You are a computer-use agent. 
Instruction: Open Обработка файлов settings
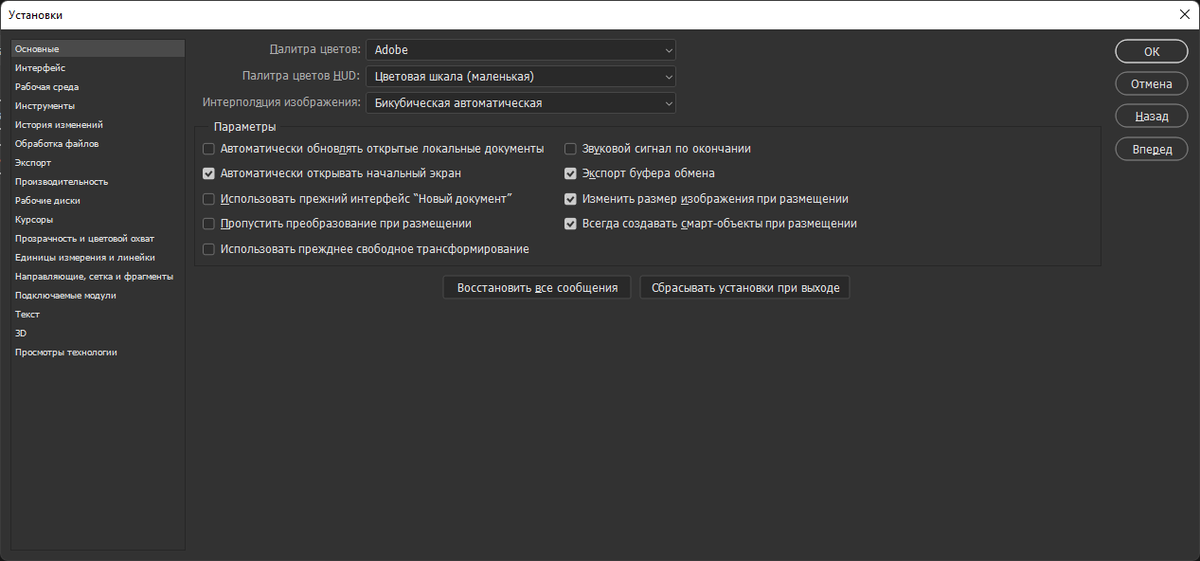click(x=98, y=144)
